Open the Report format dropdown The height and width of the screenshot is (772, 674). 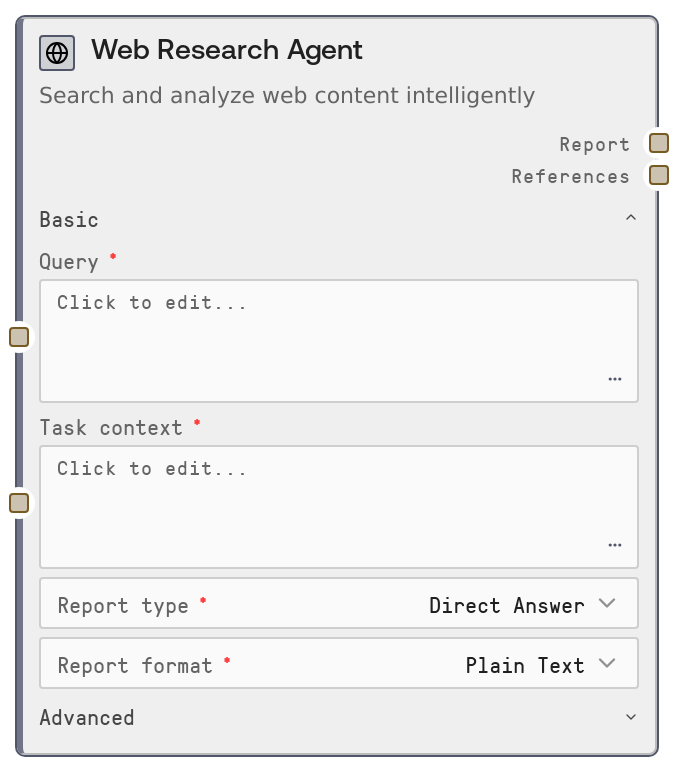pyautogui.click(x=607, y=664)
